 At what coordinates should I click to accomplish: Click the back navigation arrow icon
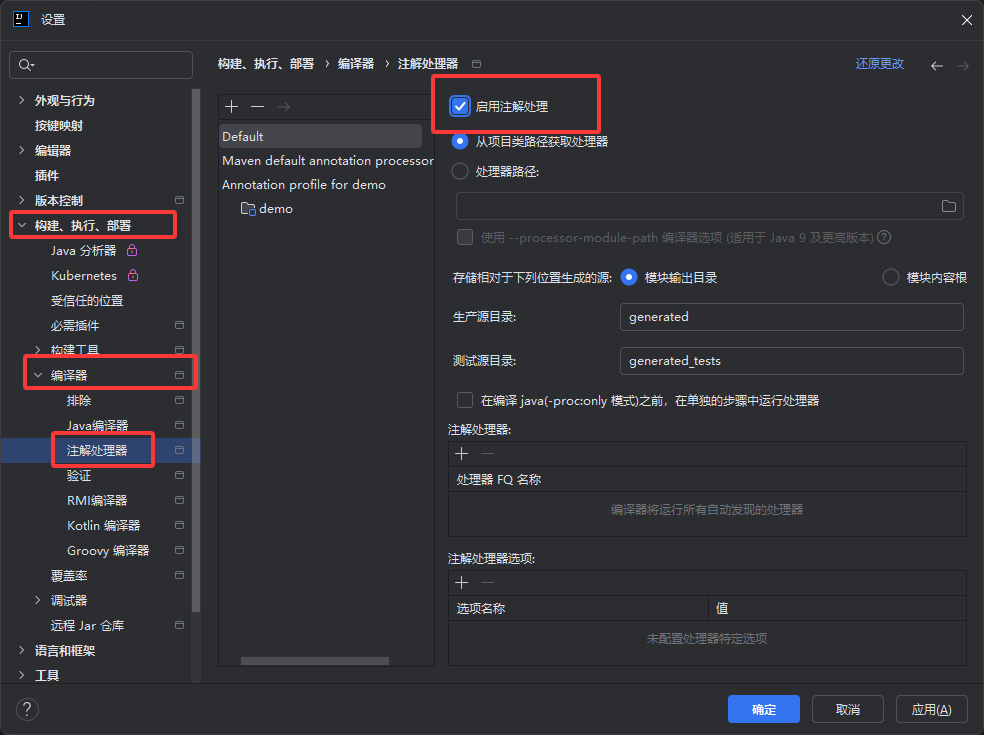937,65
